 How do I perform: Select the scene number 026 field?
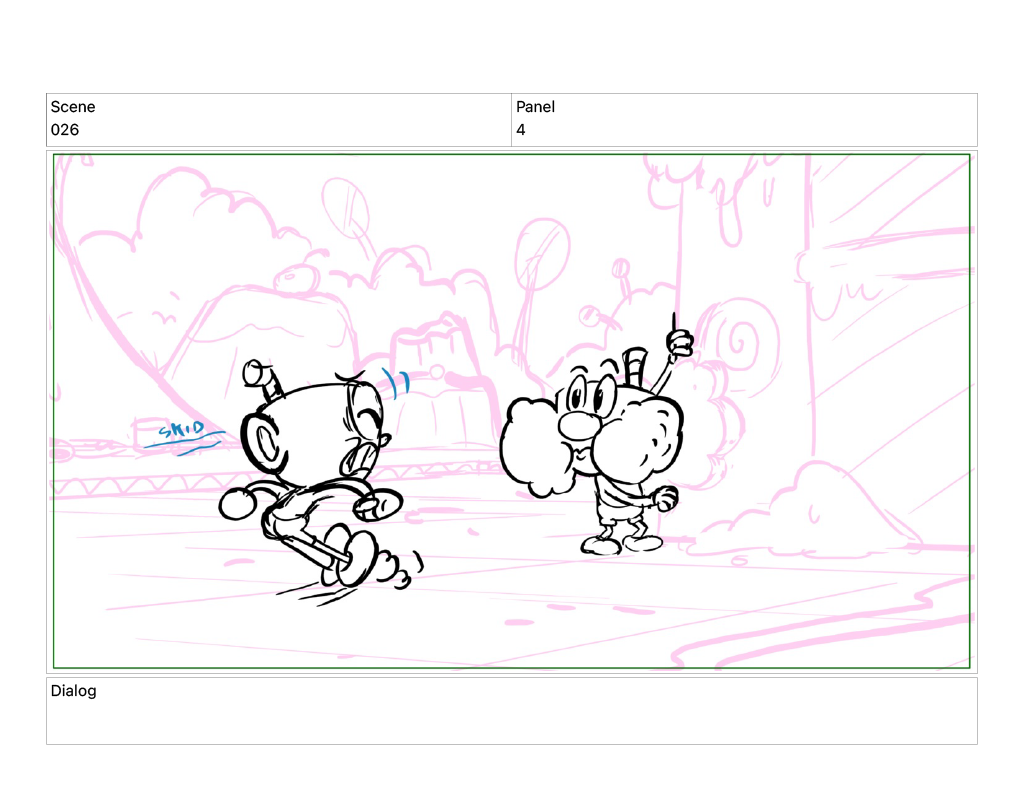(x=65, y=130)
